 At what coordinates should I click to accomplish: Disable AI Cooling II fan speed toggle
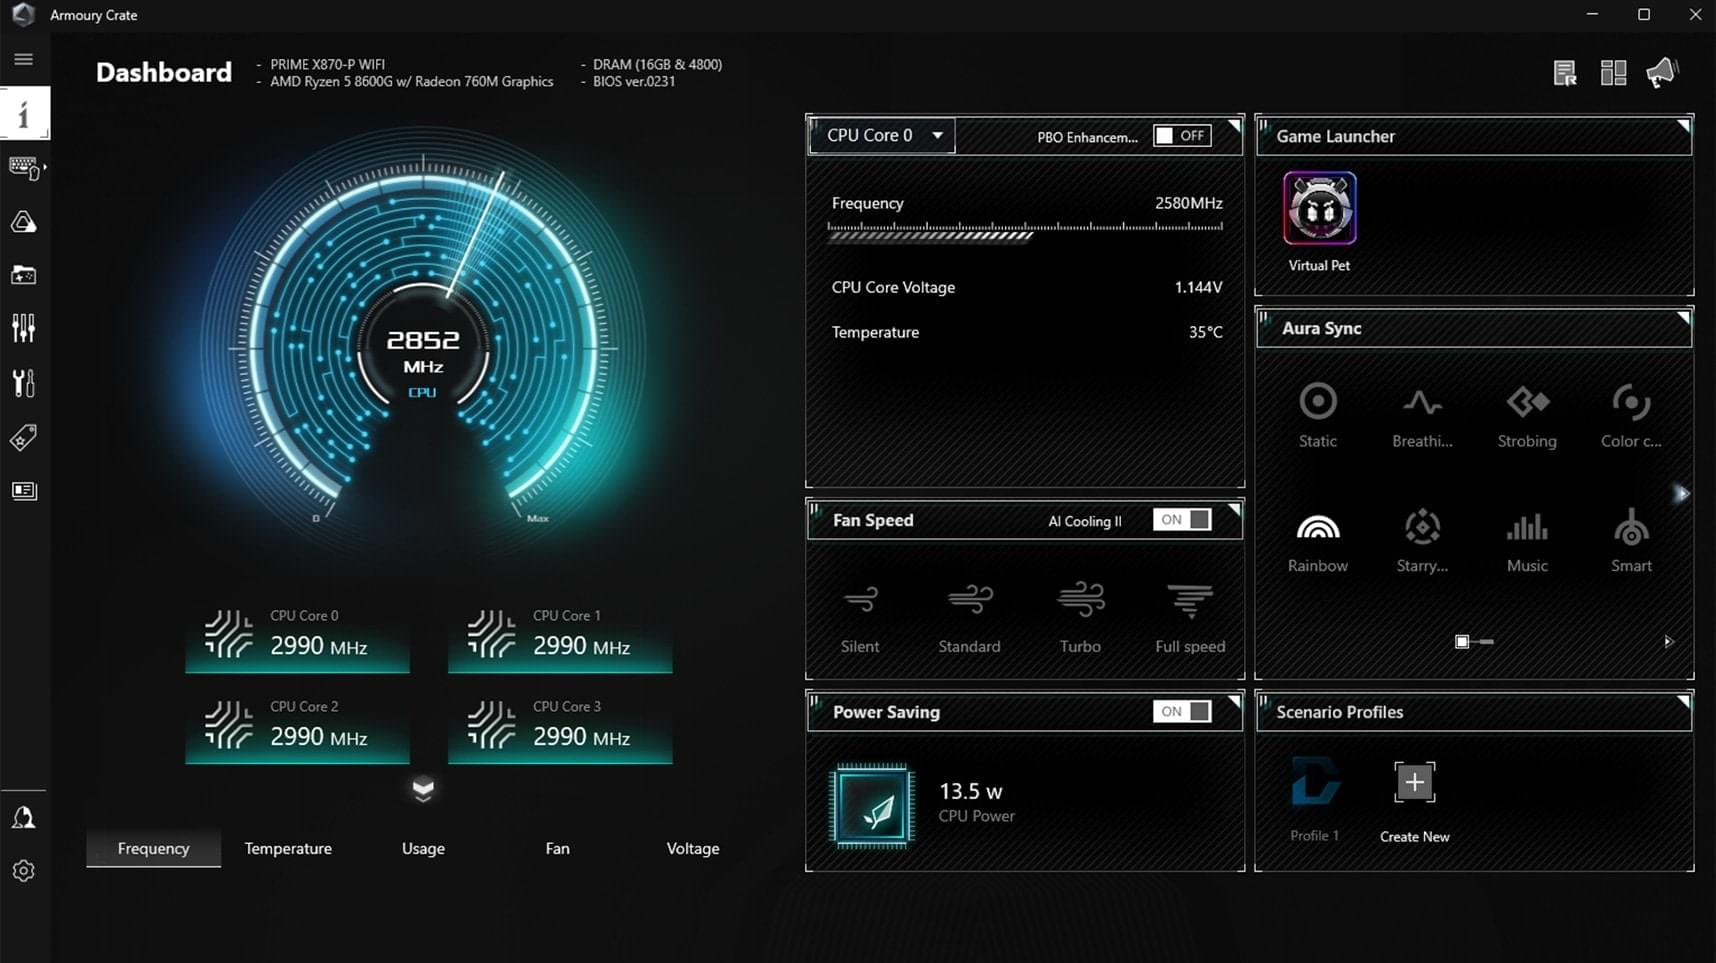click(1180, 520)
